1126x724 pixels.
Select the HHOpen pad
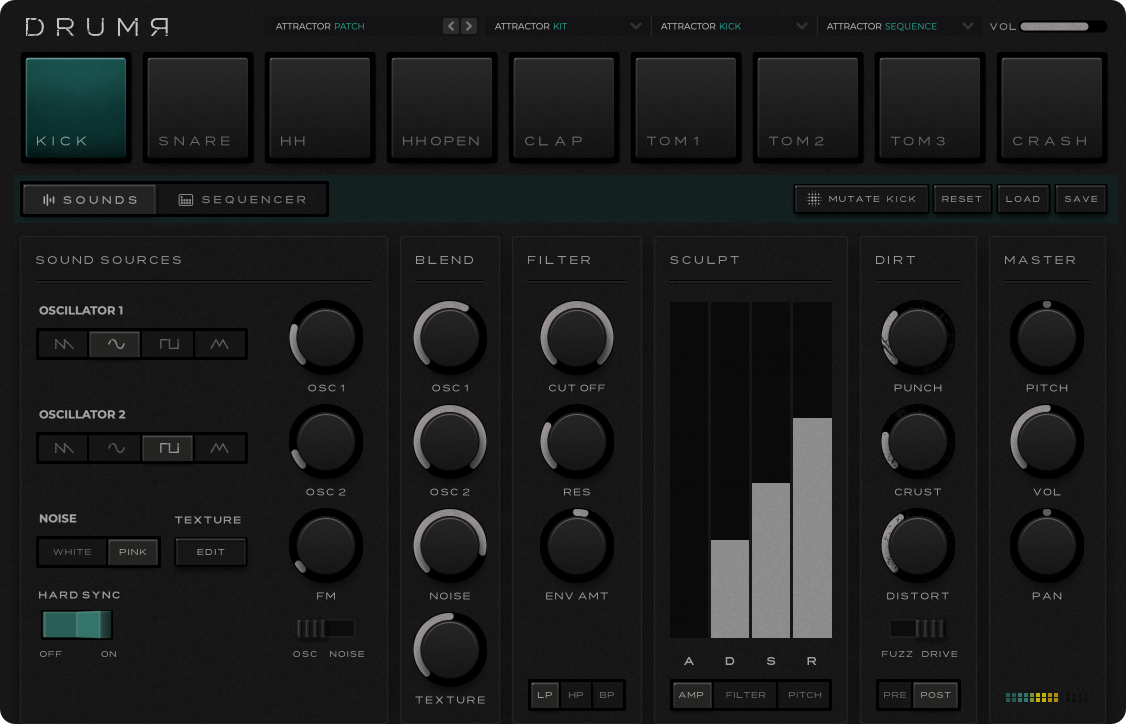442,108
